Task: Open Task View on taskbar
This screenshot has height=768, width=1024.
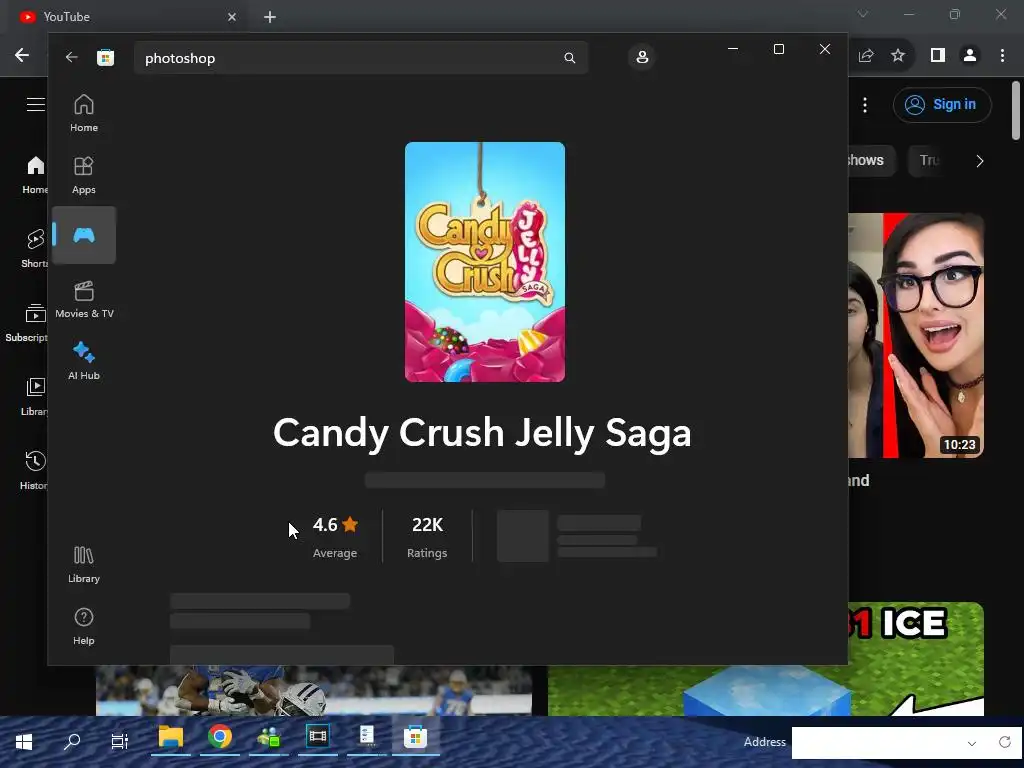Action: 120,741
